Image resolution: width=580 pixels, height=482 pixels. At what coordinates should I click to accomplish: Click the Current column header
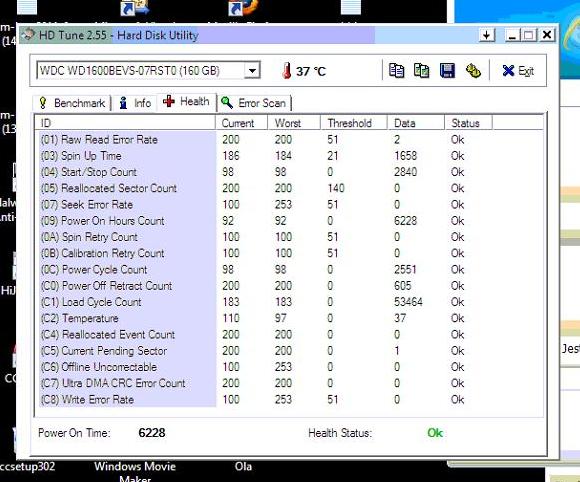pyautogui.click(x=241, y=123)
